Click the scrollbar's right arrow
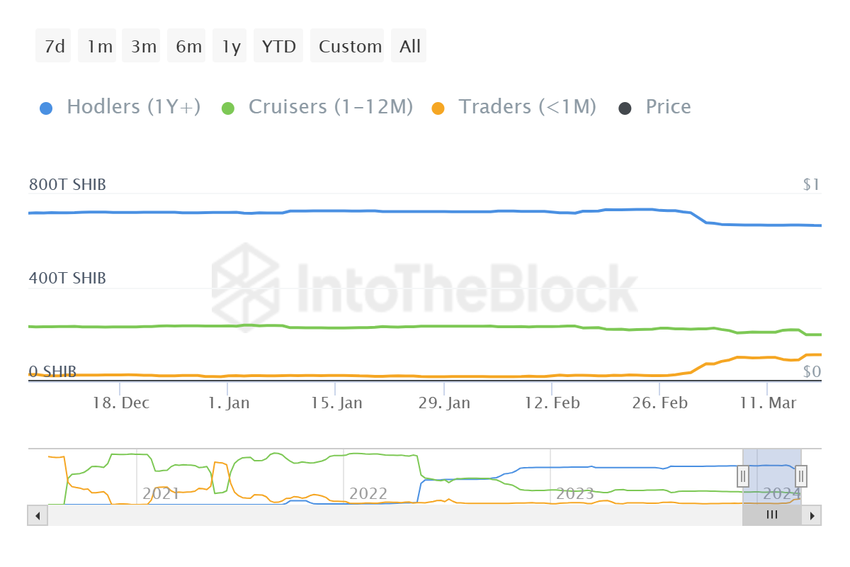 coord(812,516)
